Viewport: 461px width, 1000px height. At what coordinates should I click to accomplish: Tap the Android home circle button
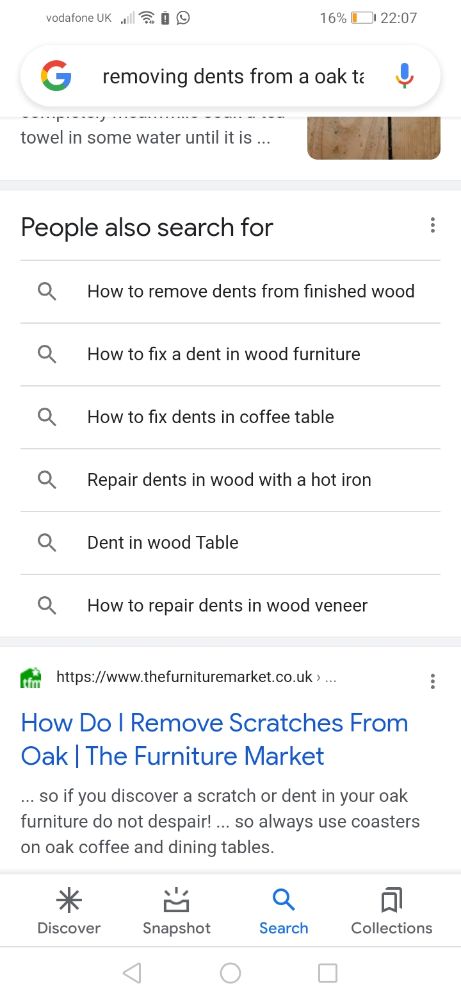click(x=230, y=973)
